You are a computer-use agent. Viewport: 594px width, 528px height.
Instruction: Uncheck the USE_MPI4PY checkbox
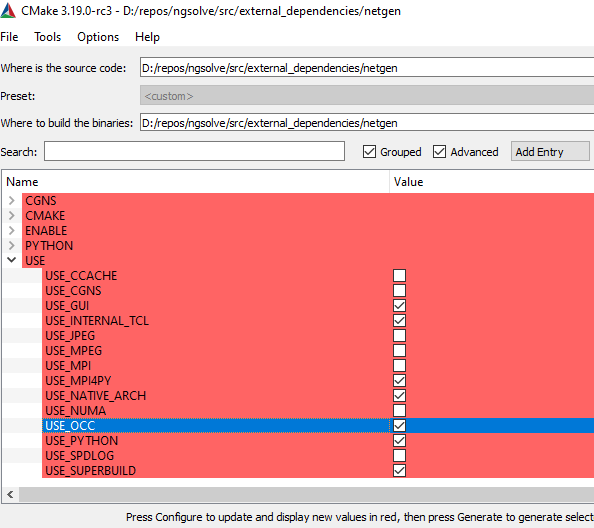399,380
